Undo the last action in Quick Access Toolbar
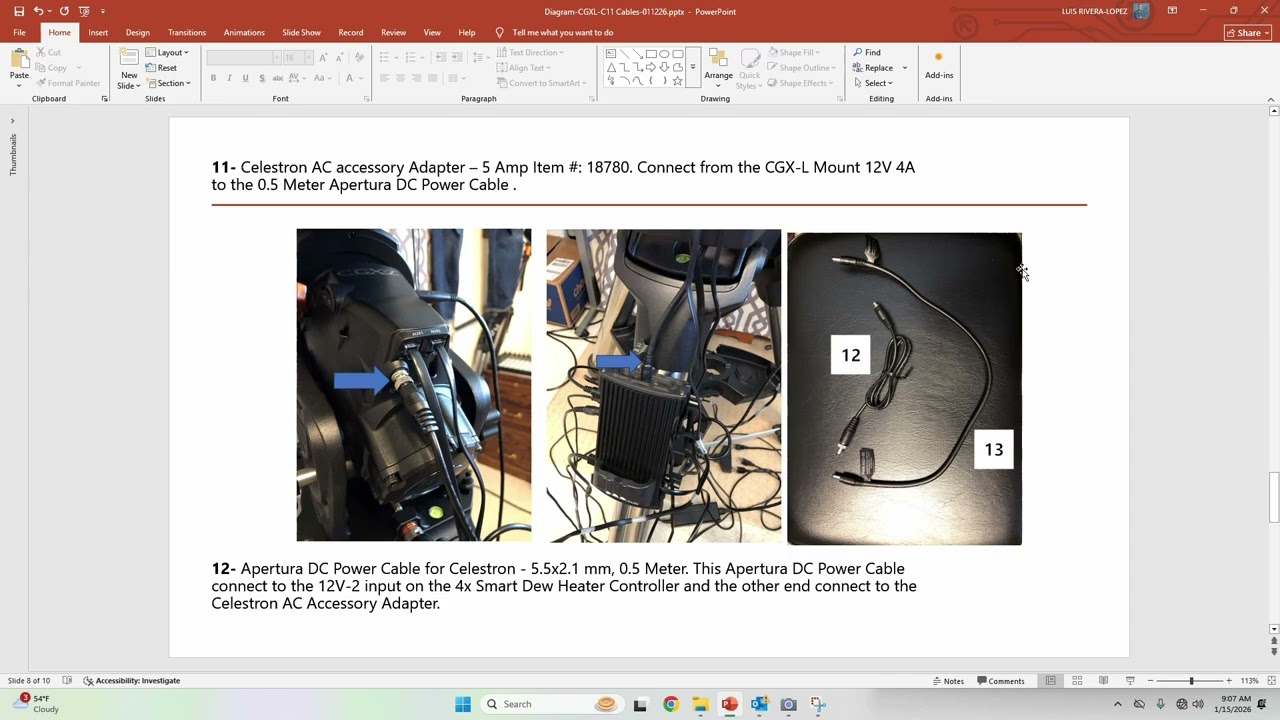This screenshot has width=1280, height=720. tap(38, 11)
